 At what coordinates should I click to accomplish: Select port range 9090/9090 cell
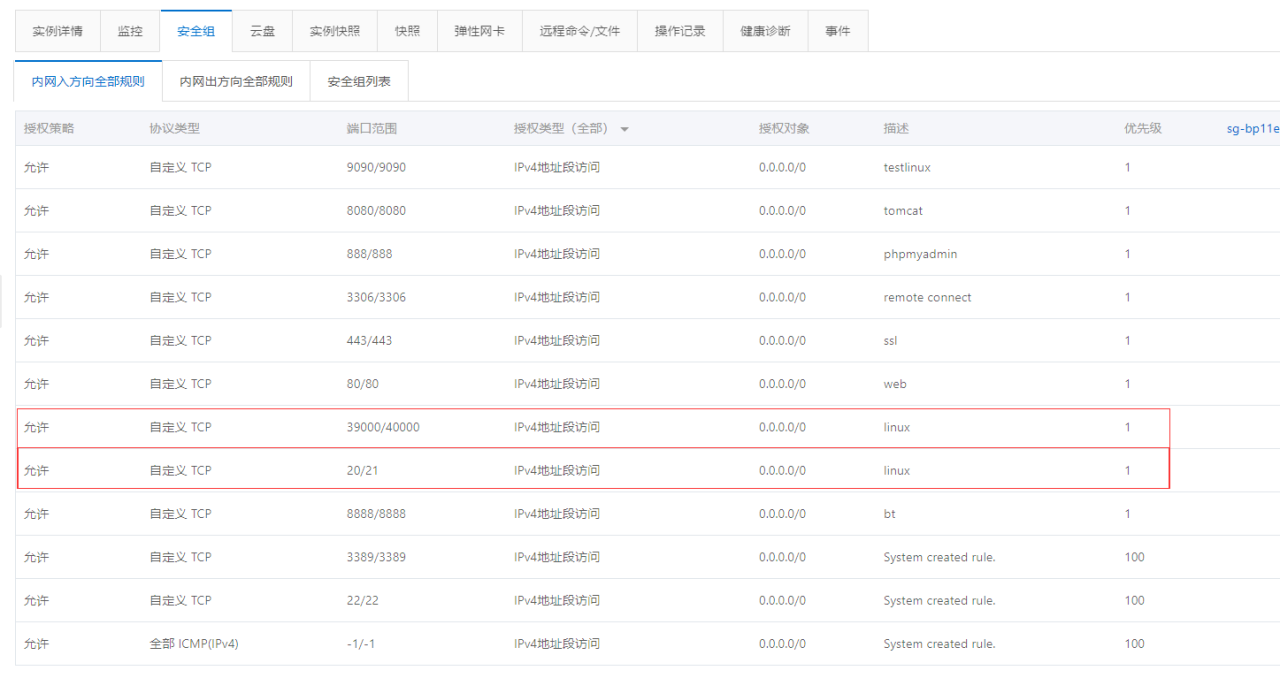coord(376,167)
